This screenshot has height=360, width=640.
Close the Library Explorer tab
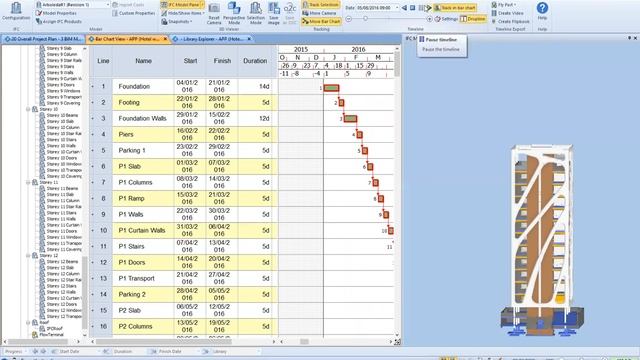click(x=249, y=39)
